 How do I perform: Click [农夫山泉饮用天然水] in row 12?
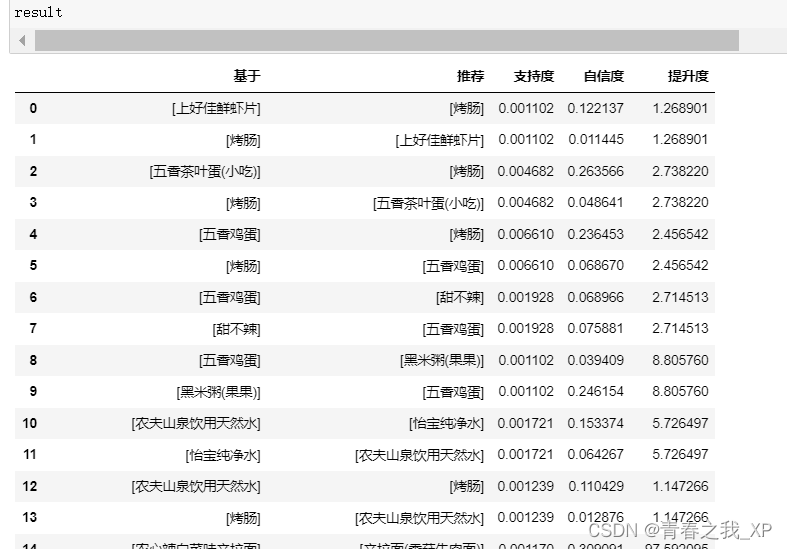(x=196, y=486)
